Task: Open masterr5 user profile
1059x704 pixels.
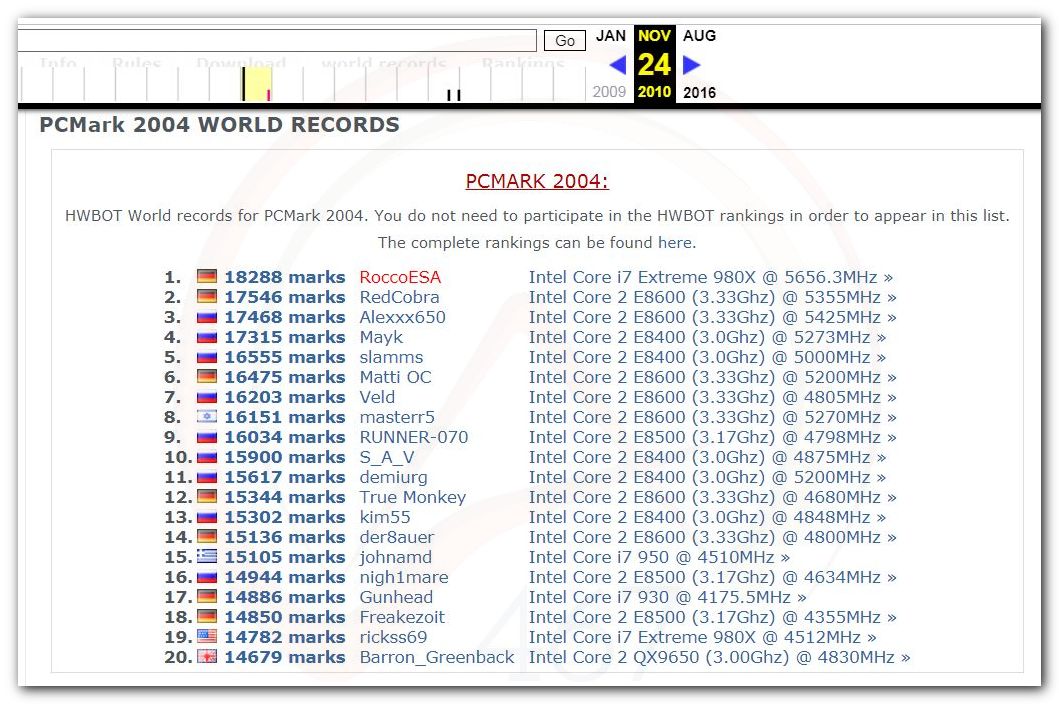Action: pyautogui.click(x=397, y=417)
